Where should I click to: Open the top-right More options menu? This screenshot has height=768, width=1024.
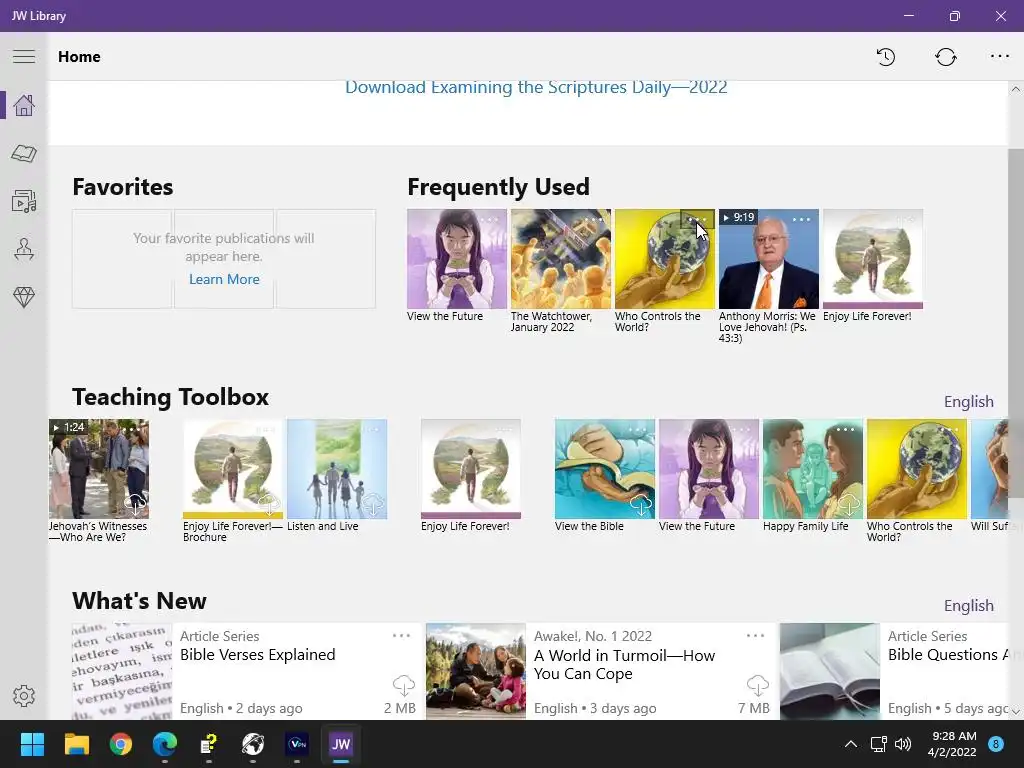click(x=1000, y=57)
